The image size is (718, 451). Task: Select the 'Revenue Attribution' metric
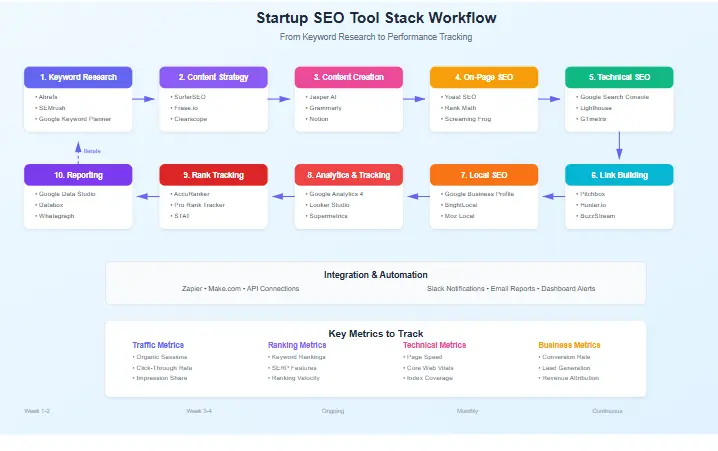tap(569, 378)
